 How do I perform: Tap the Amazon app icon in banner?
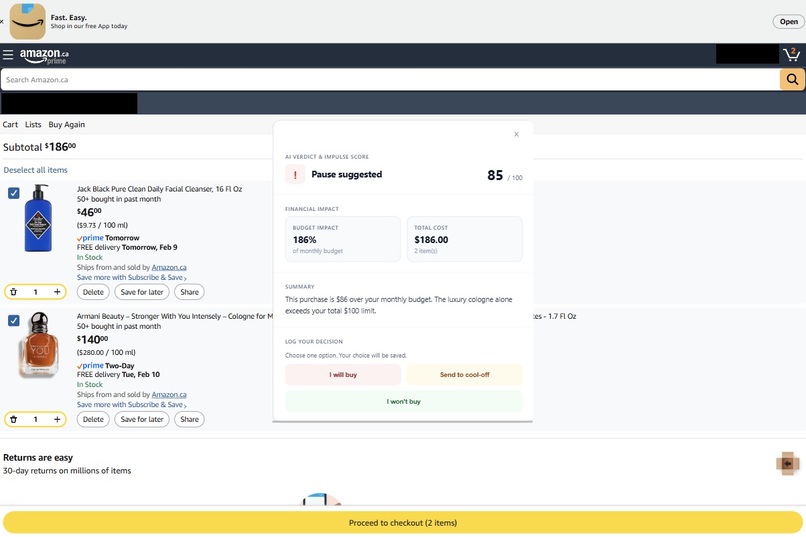coord(28,22)
